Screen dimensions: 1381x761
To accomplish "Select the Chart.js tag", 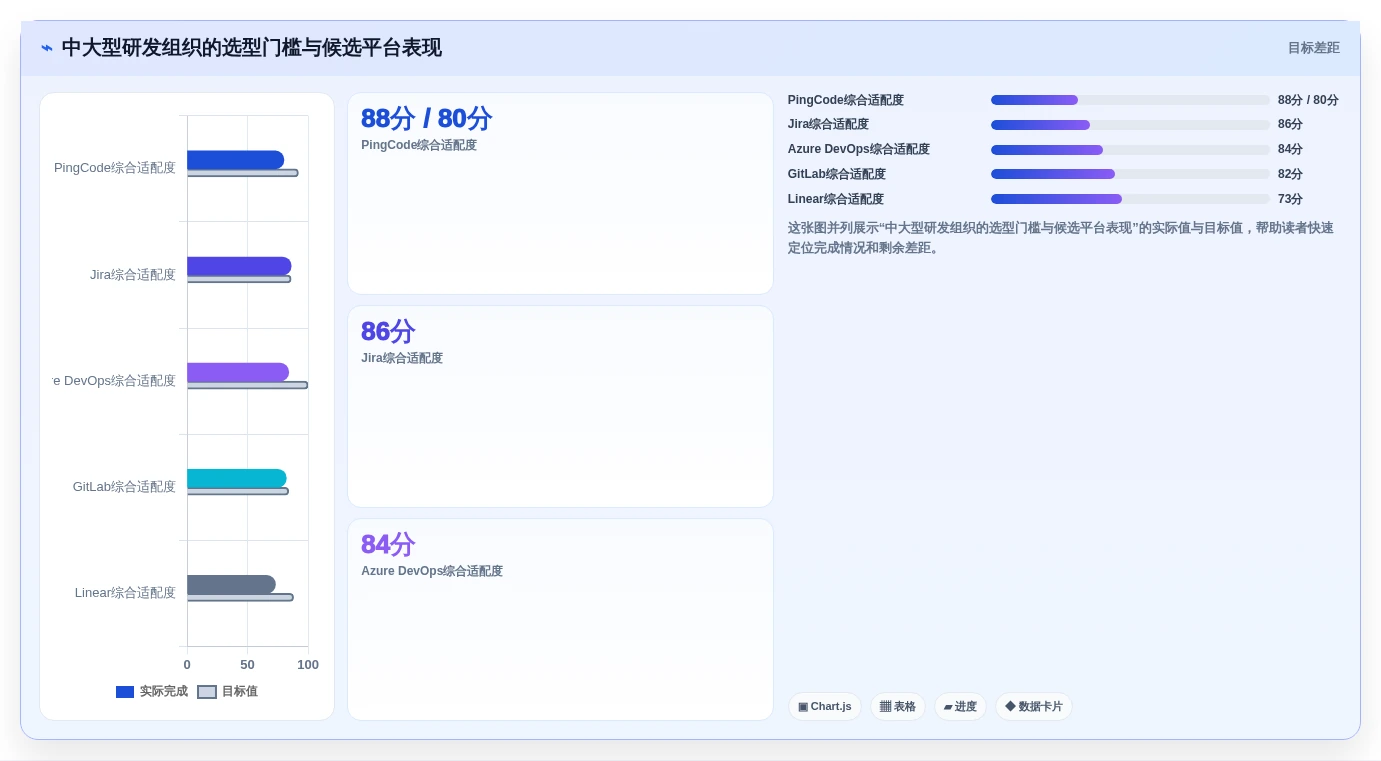I will 825,706.
